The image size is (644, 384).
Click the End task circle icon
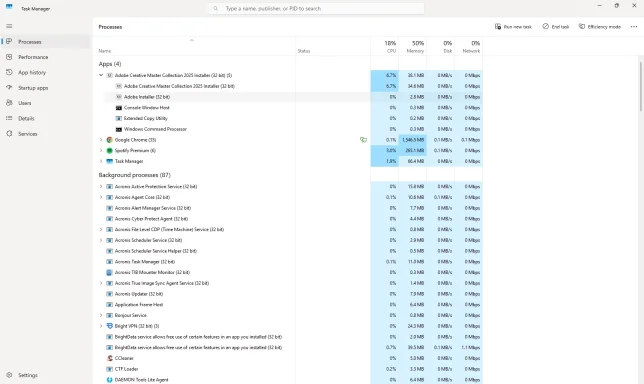coord(545,27)
